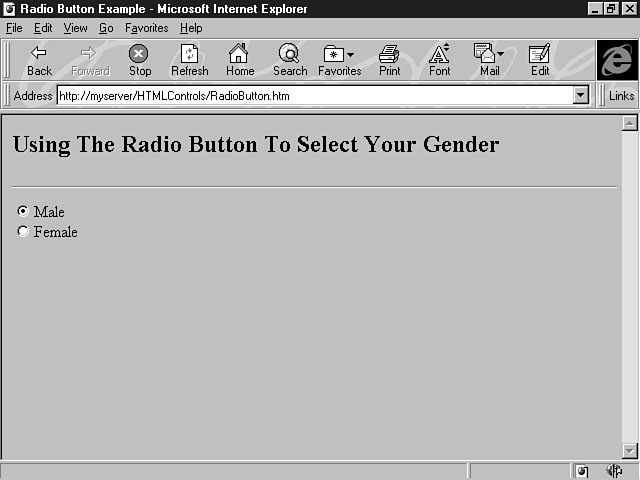
Task: Open page in editor via Edit icon
Action: 539,54
